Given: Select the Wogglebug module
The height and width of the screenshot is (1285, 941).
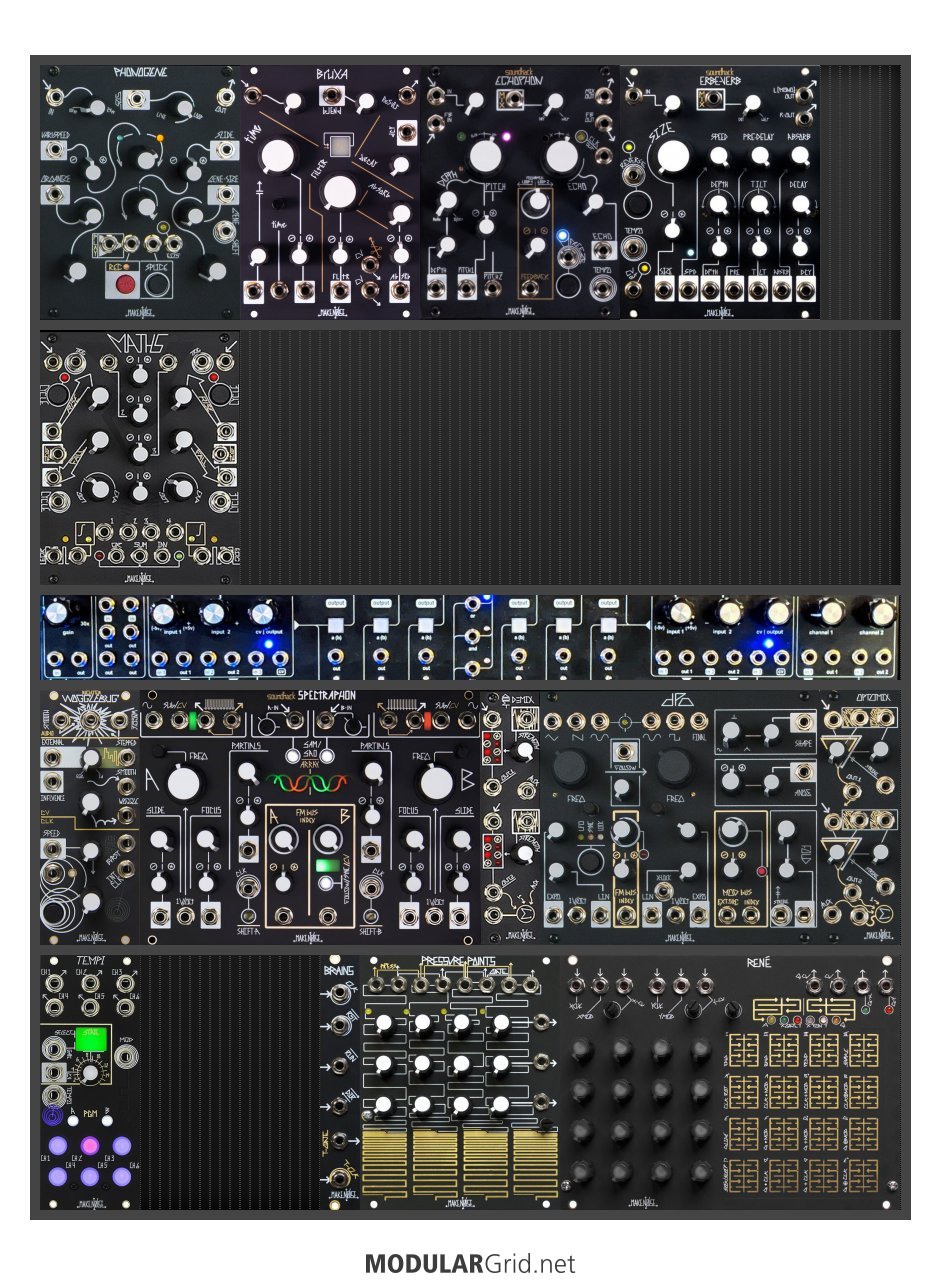Looking at the screenshot, I should click(89, 817).
